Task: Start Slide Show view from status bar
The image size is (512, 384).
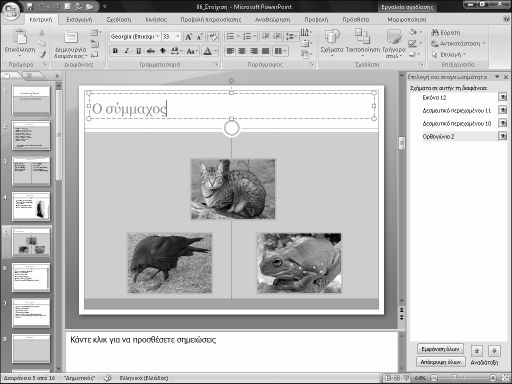Action: point(406,378)
